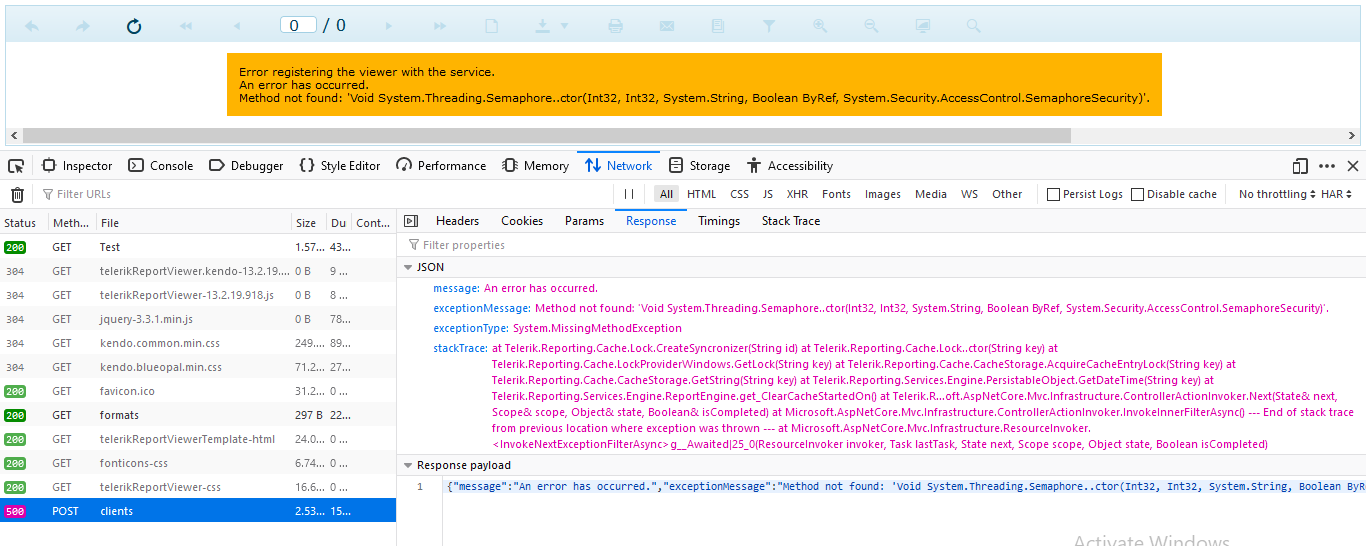Image resolution: width=1366 pixels, height=546 pixels.
Task: Click the print report icon
Action: (x=616, y=26)
